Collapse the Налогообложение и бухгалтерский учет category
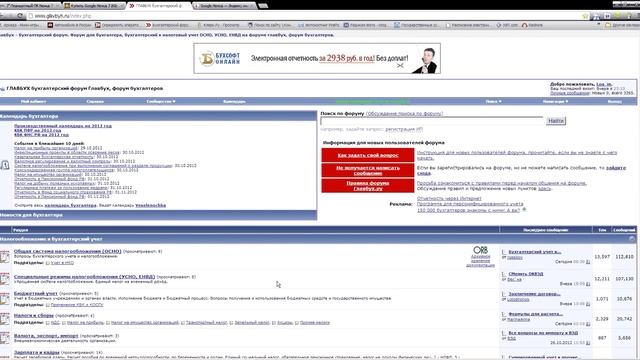Screen dimensions: 640x360 631,239
